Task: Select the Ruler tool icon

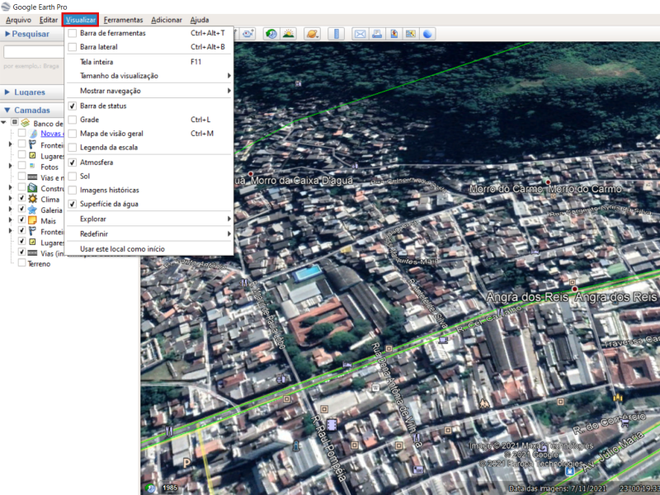Action: click(x=336, y=34)
